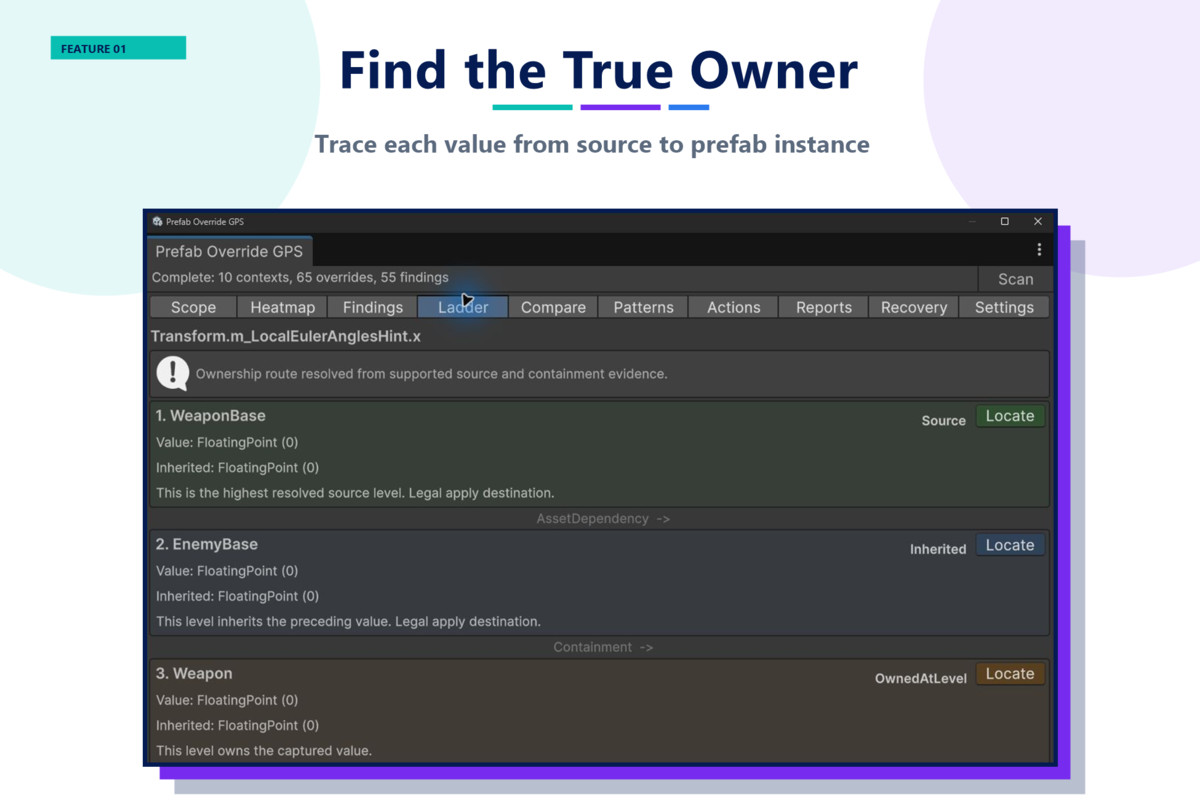Click the FEATURE 01 badge
The image size is (1200, 800).
click(118, 48)
